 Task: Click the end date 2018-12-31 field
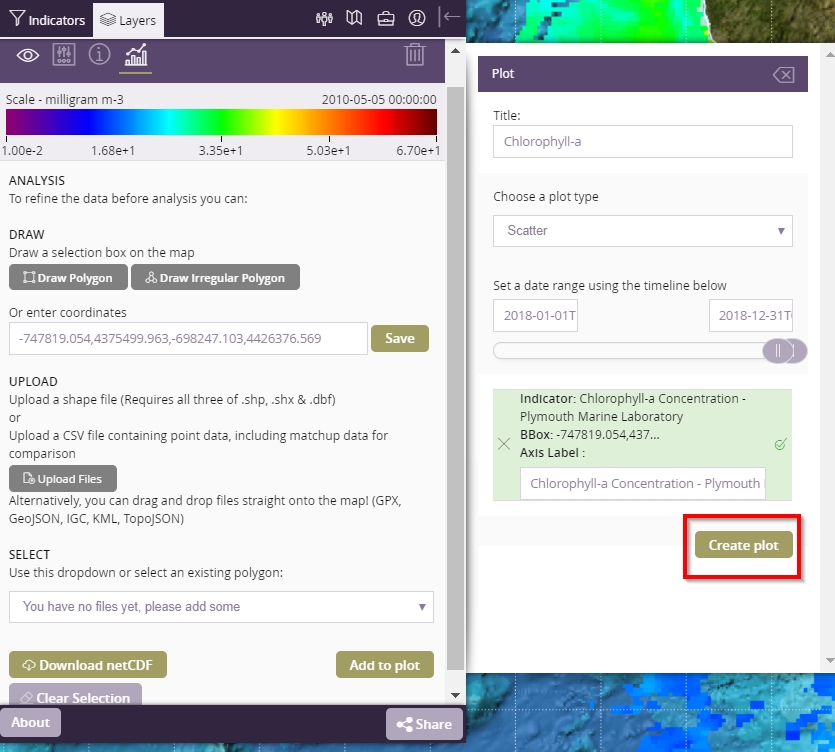tap(751, 315)
